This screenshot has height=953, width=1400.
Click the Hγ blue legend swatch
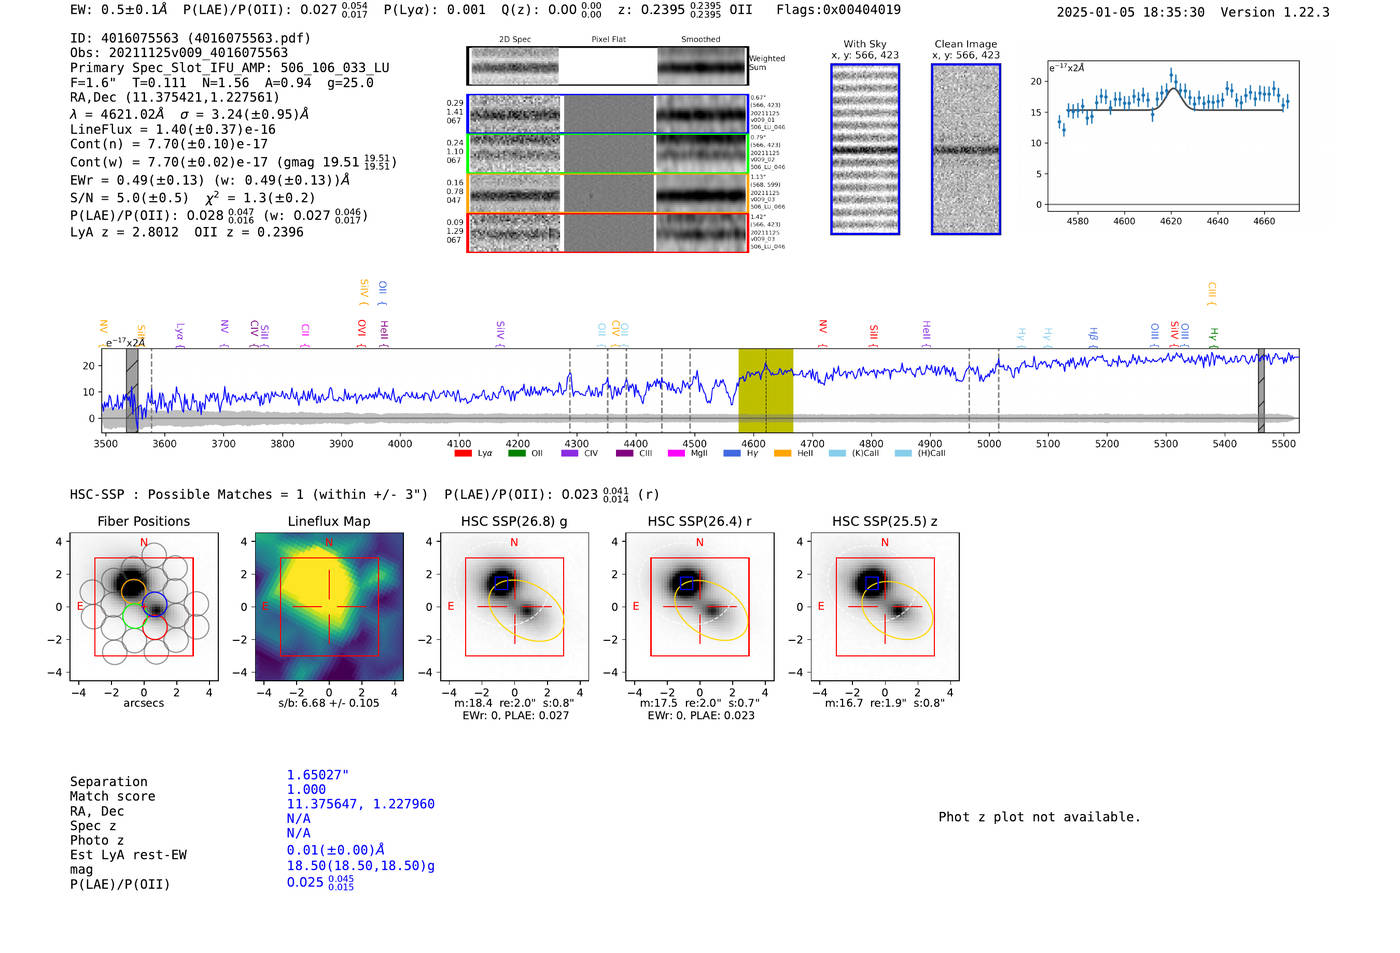[731, 453]
